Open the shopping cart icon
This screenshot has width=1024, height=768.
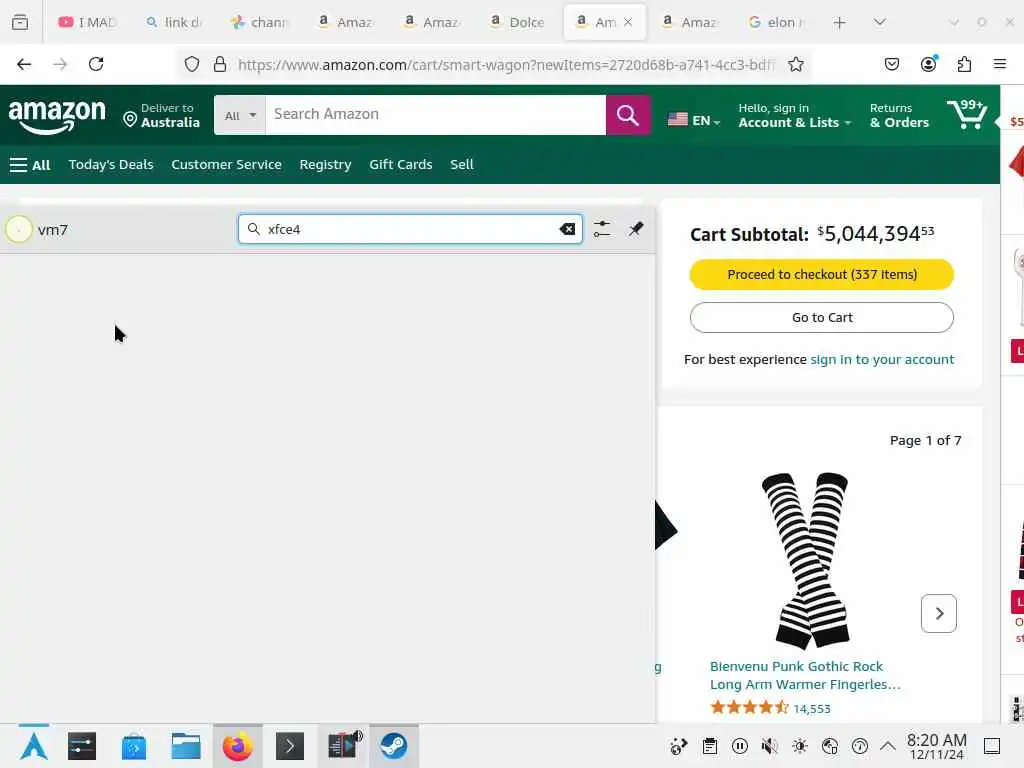[967, 115]
